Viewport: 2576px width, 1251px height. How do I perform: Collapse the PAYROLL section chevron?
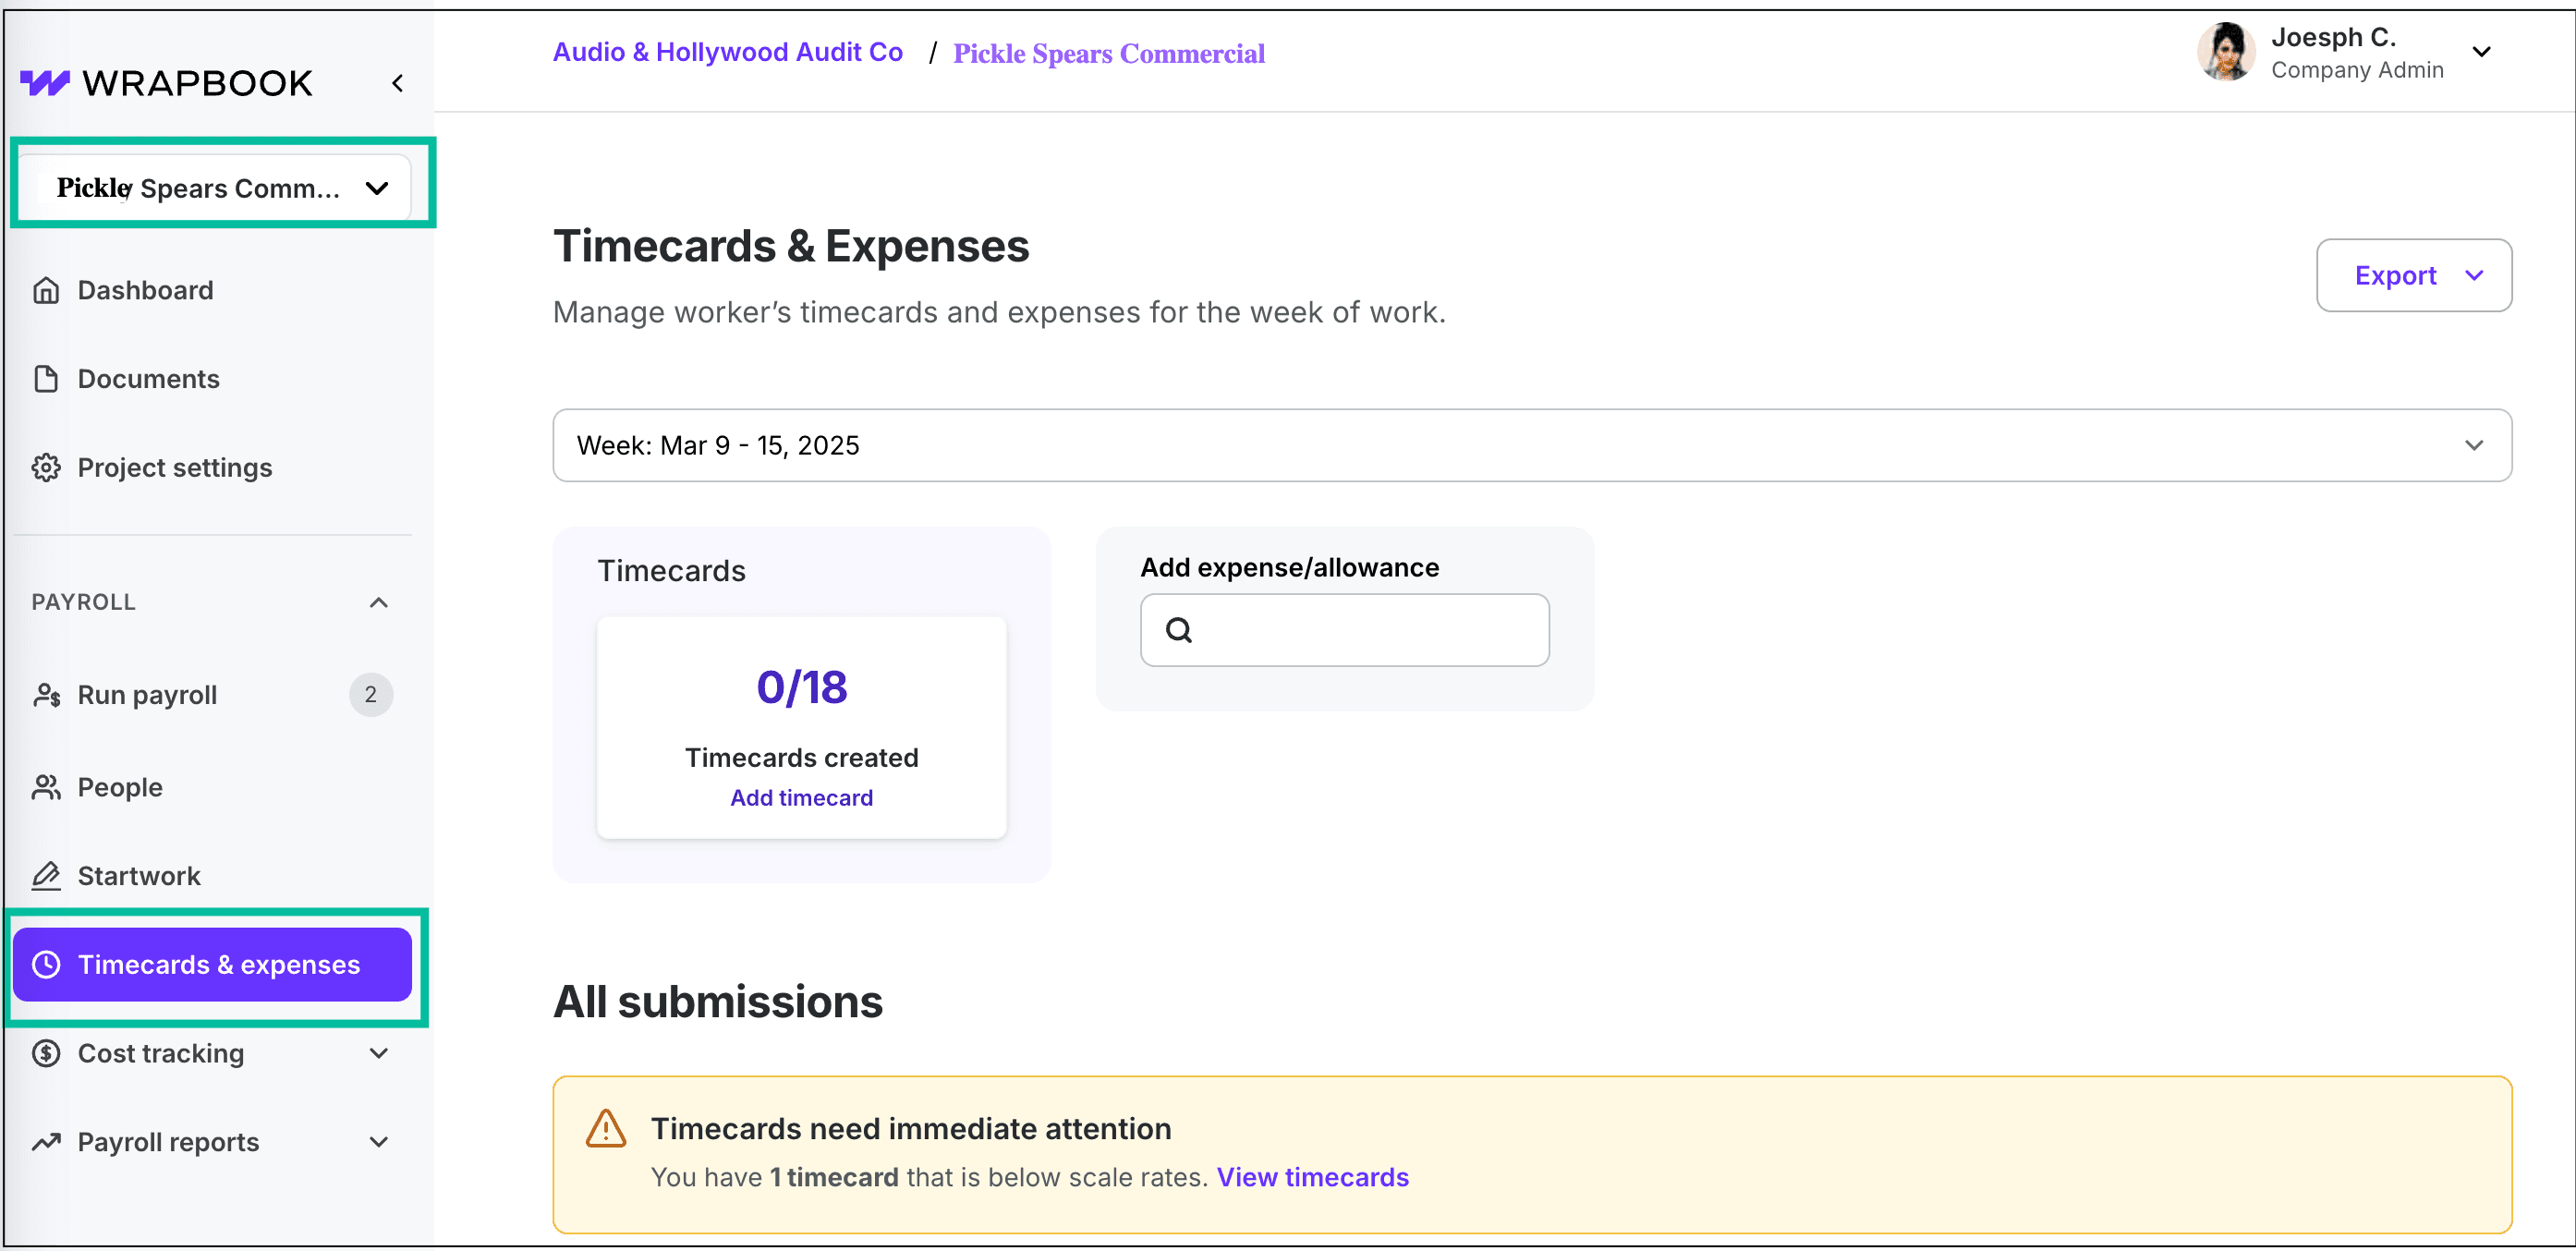click(x=378, y=602)
